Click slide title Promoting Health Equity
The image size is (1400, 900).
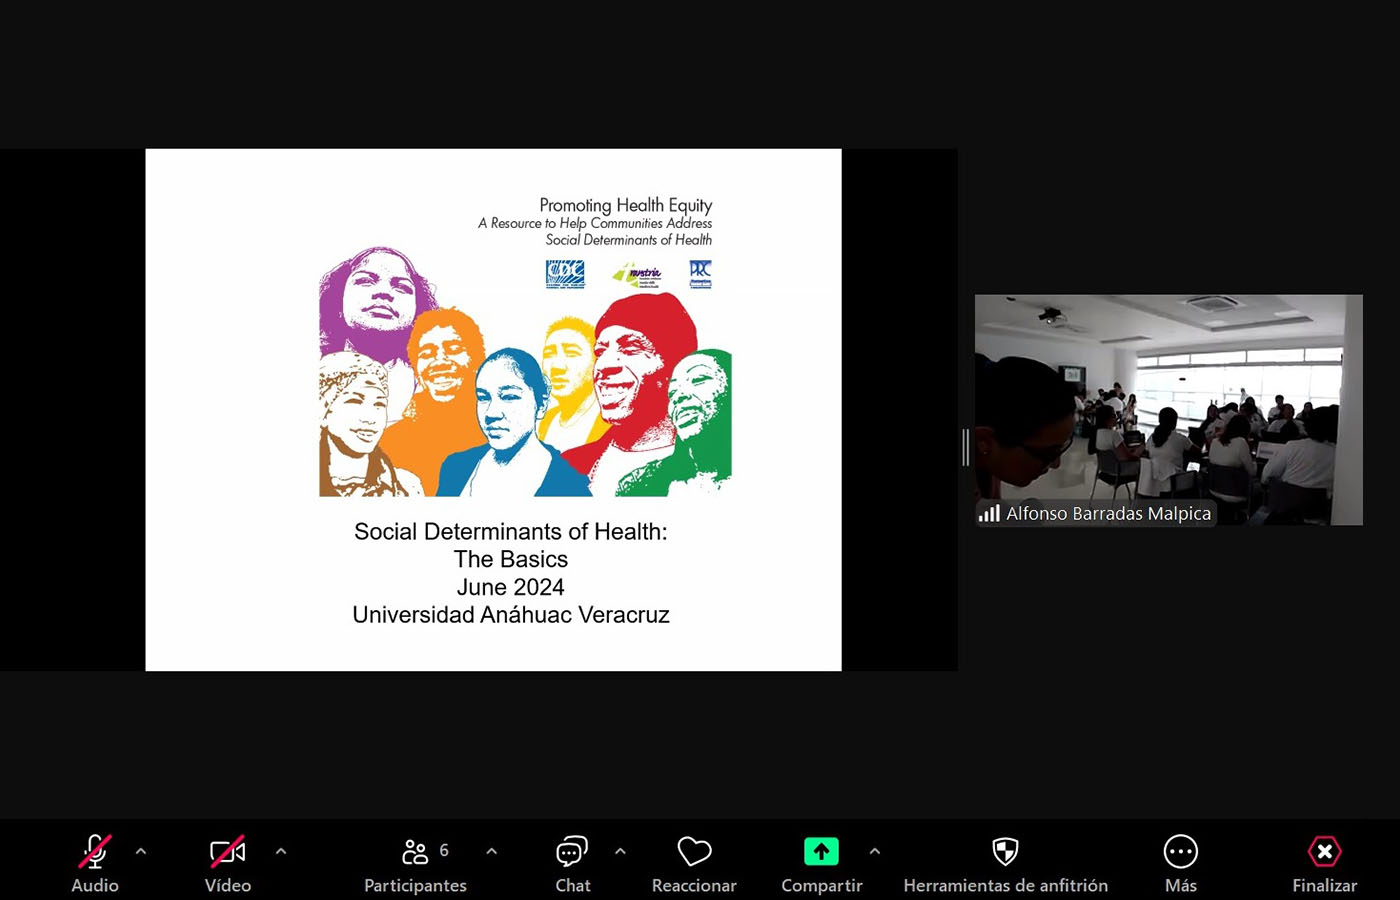(626, 205)
